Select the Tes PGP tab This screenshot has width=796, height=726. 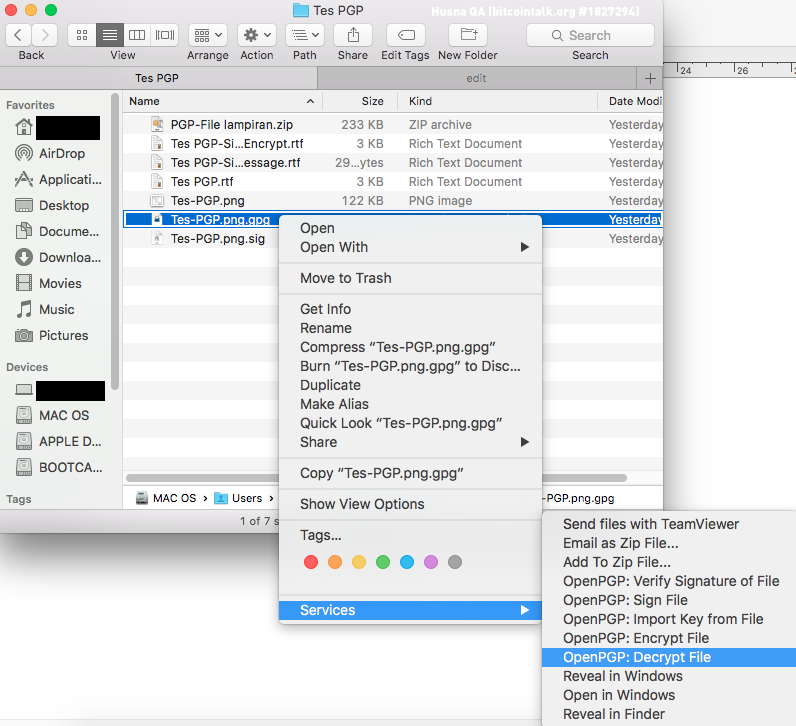[x=157, y=78]
